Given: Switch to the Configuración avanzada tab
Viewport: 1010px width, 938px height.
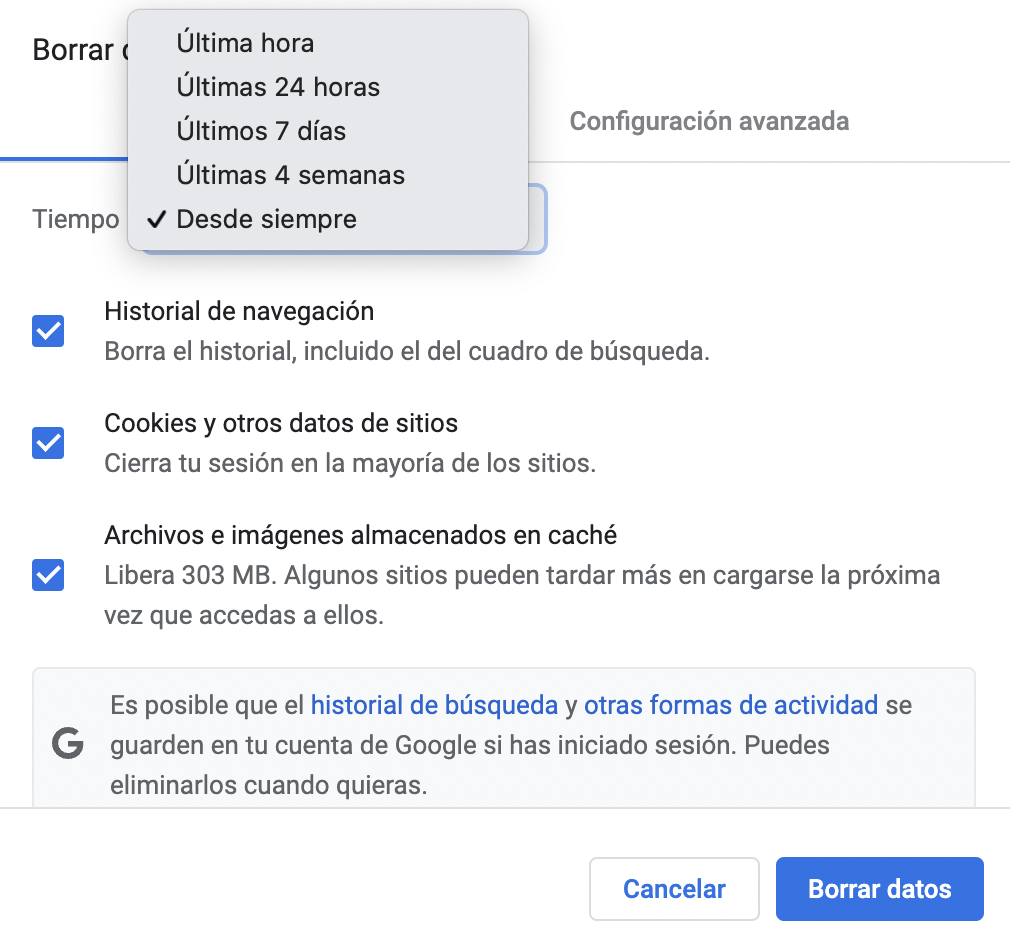Looking at the screenshot, I should coord(709,121).
